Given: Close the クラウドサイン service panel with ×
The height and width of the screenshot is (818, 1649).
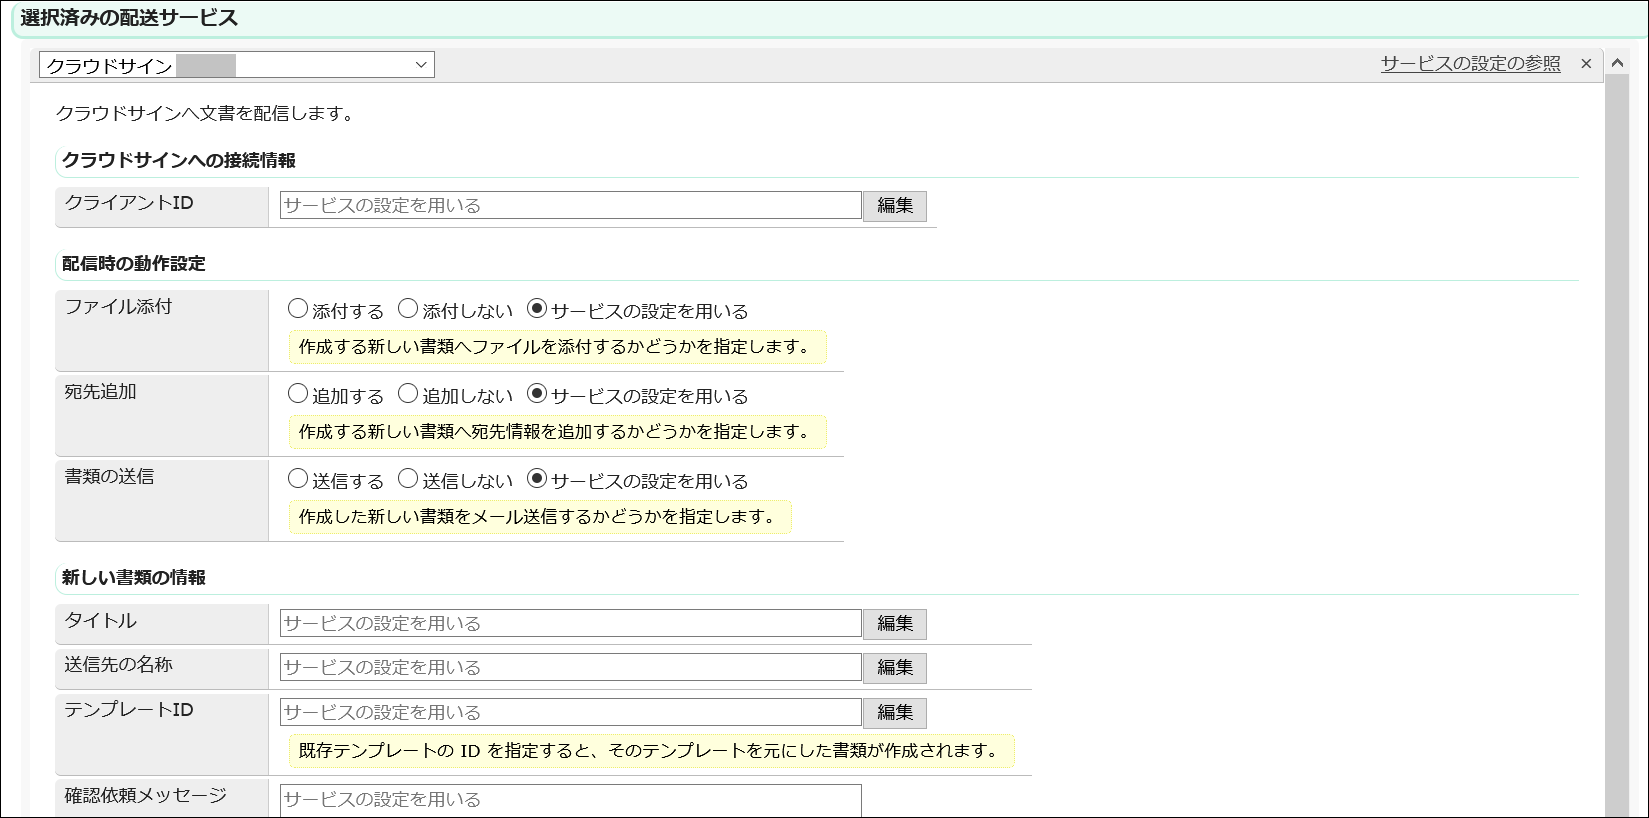Looking at the screenshot, I should (1586, 64).
